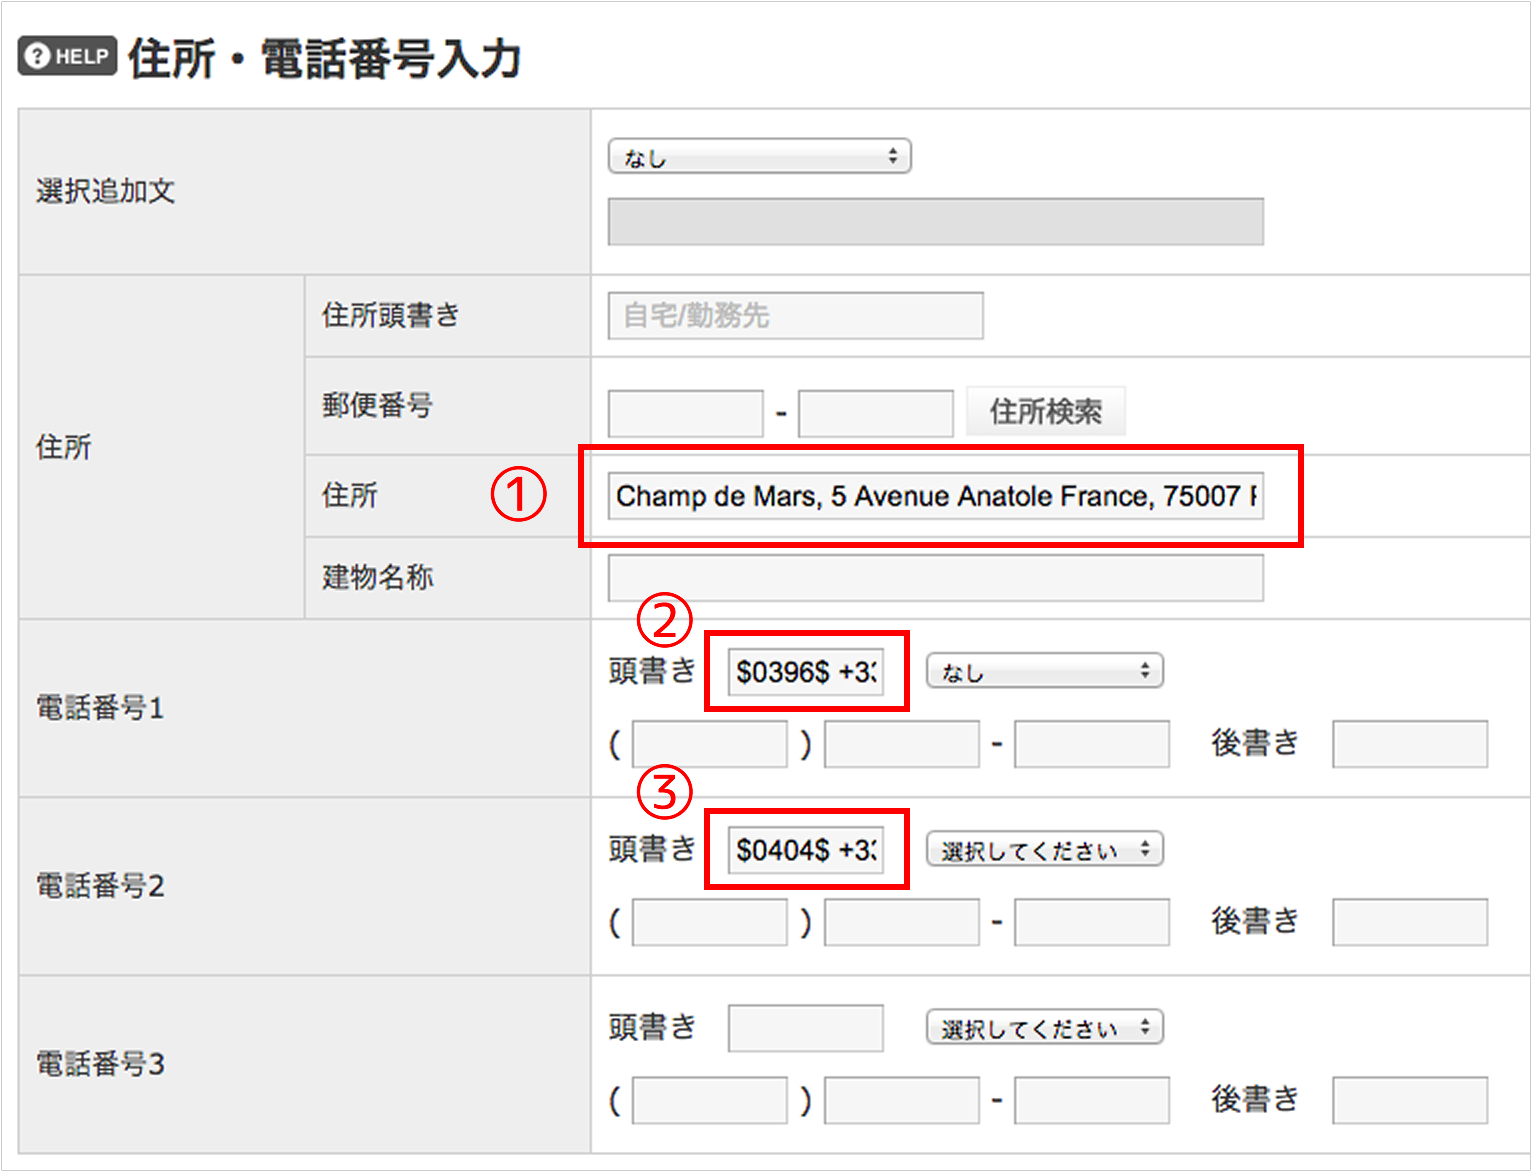
Task: Open the 電話番号2 選択してください dropdown
Action: [1044, 850]
